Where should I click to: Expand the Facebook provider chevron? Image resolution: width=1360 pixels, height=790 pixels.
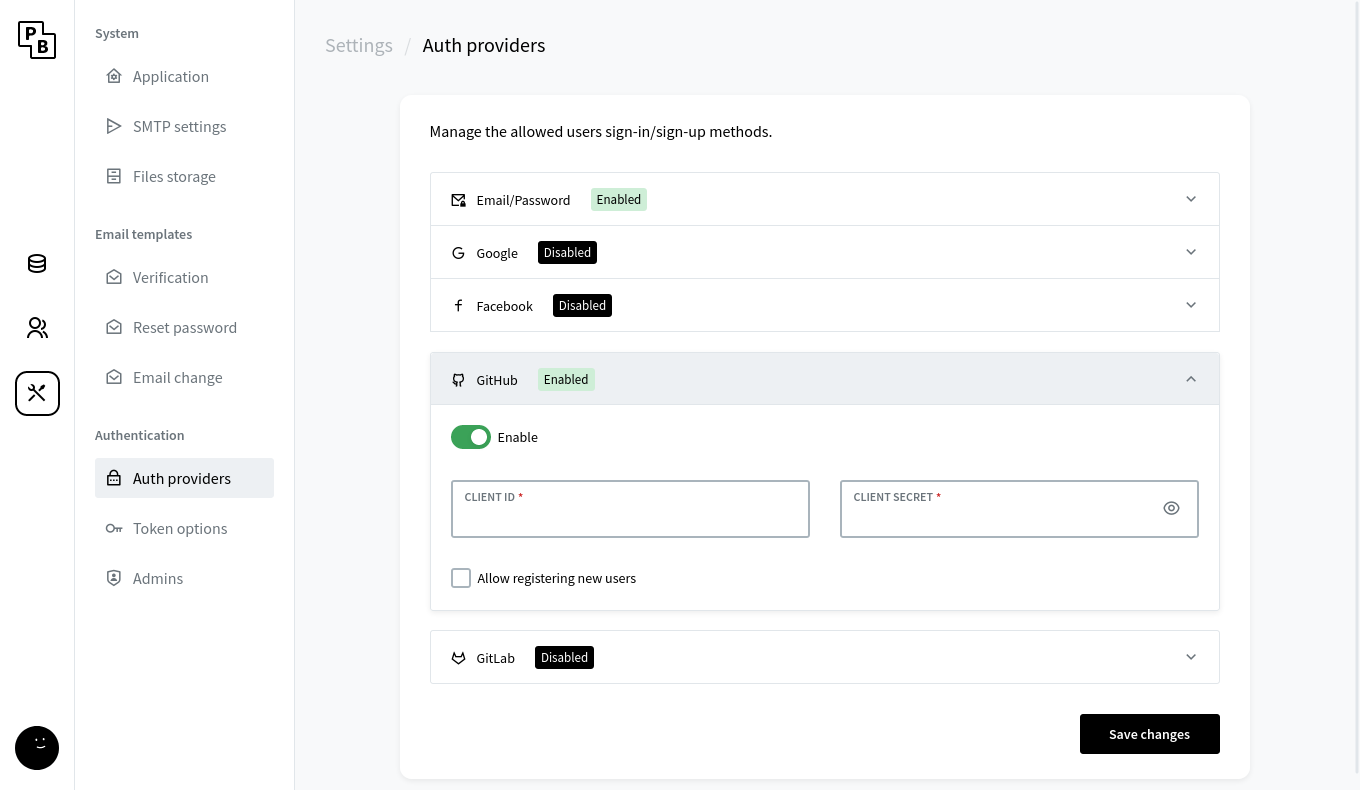click(1190, 305)
